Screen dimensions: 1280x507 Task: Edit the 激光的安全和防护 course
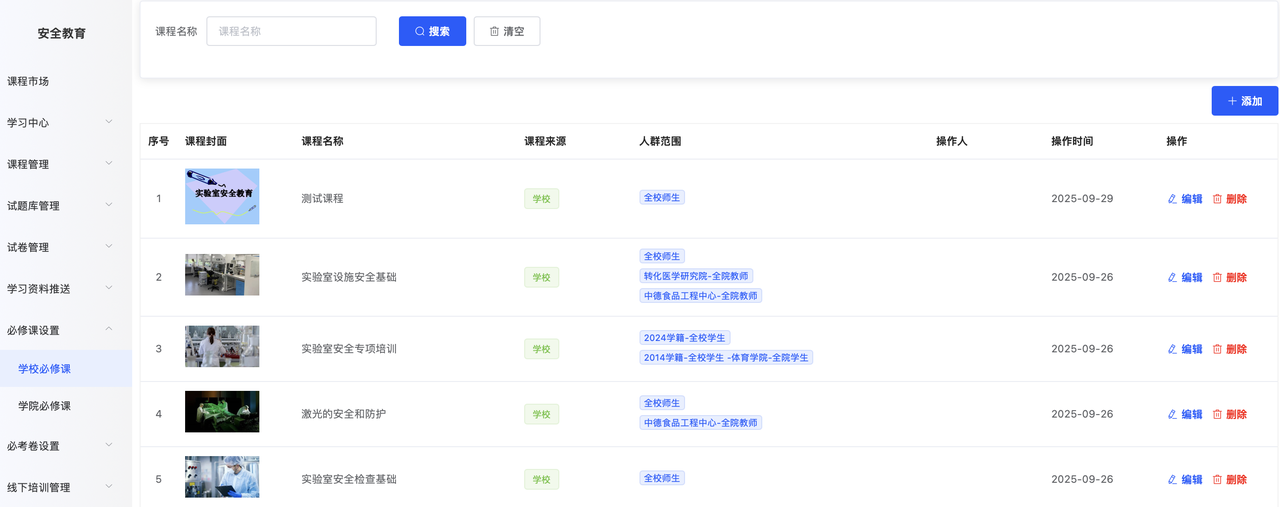coord(1185,414)
